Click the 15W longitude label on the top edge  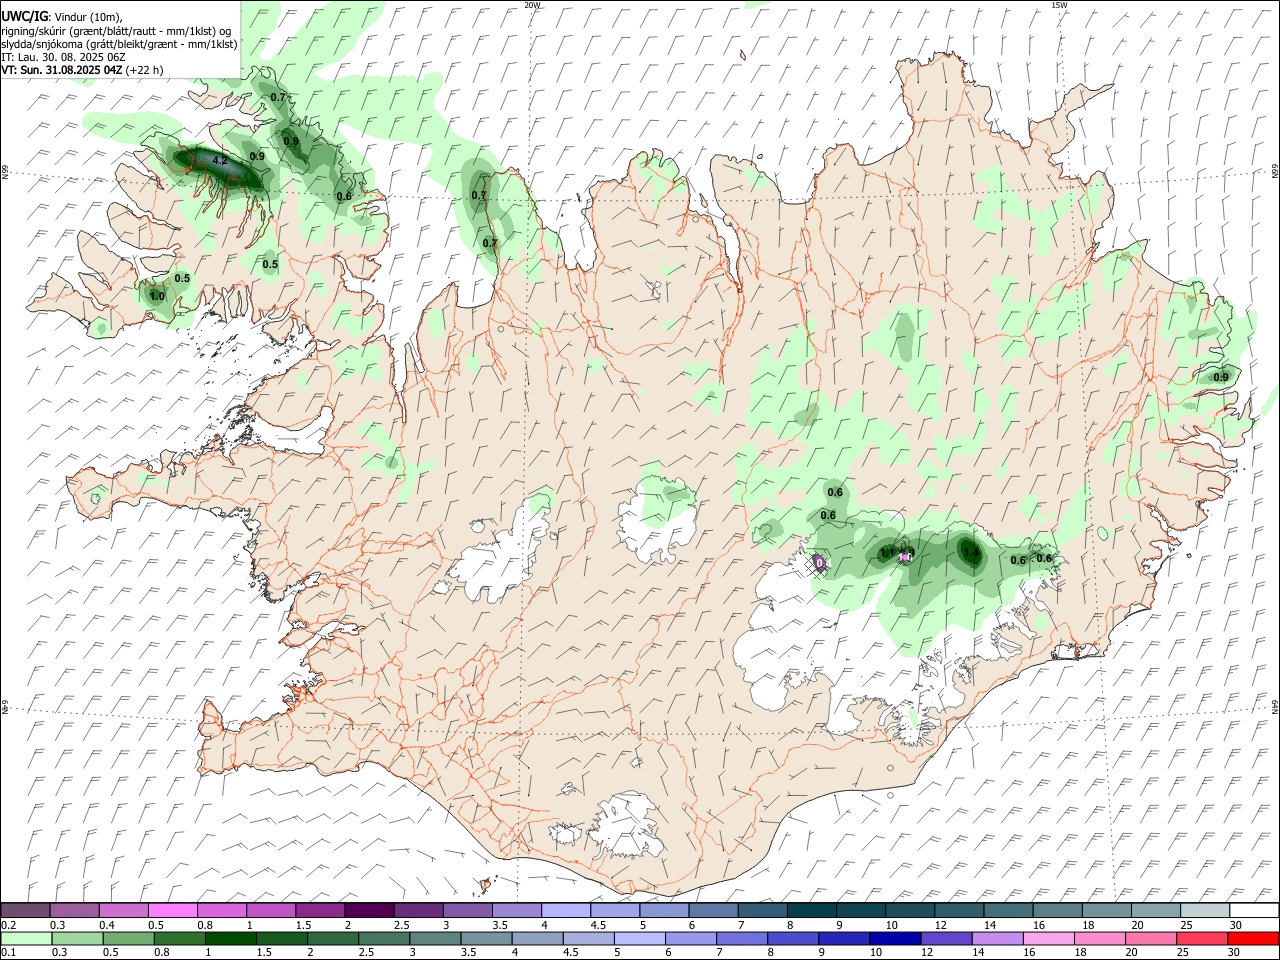[1059, 5]
